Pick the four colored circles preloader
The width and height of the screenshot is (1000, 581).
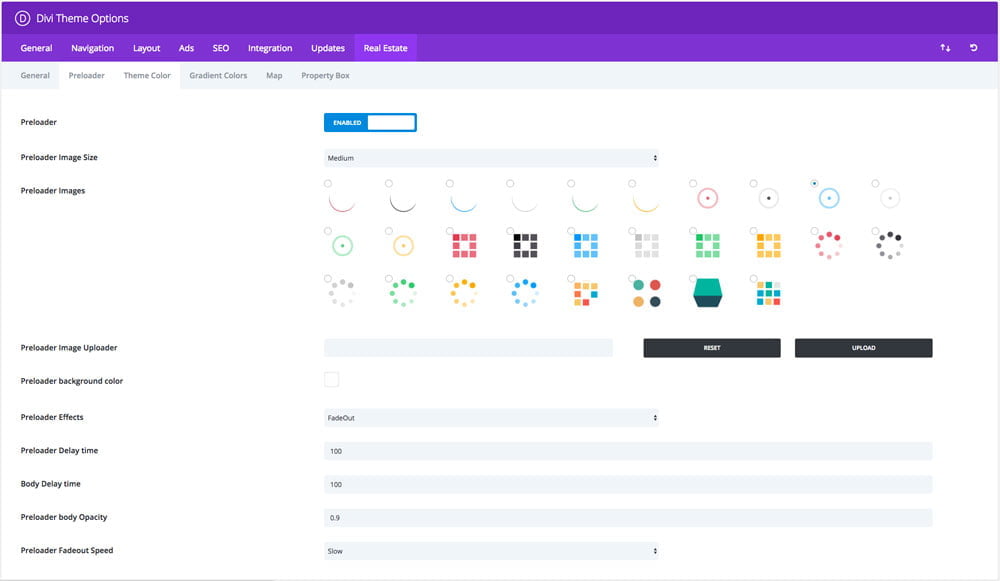(647, 293)
